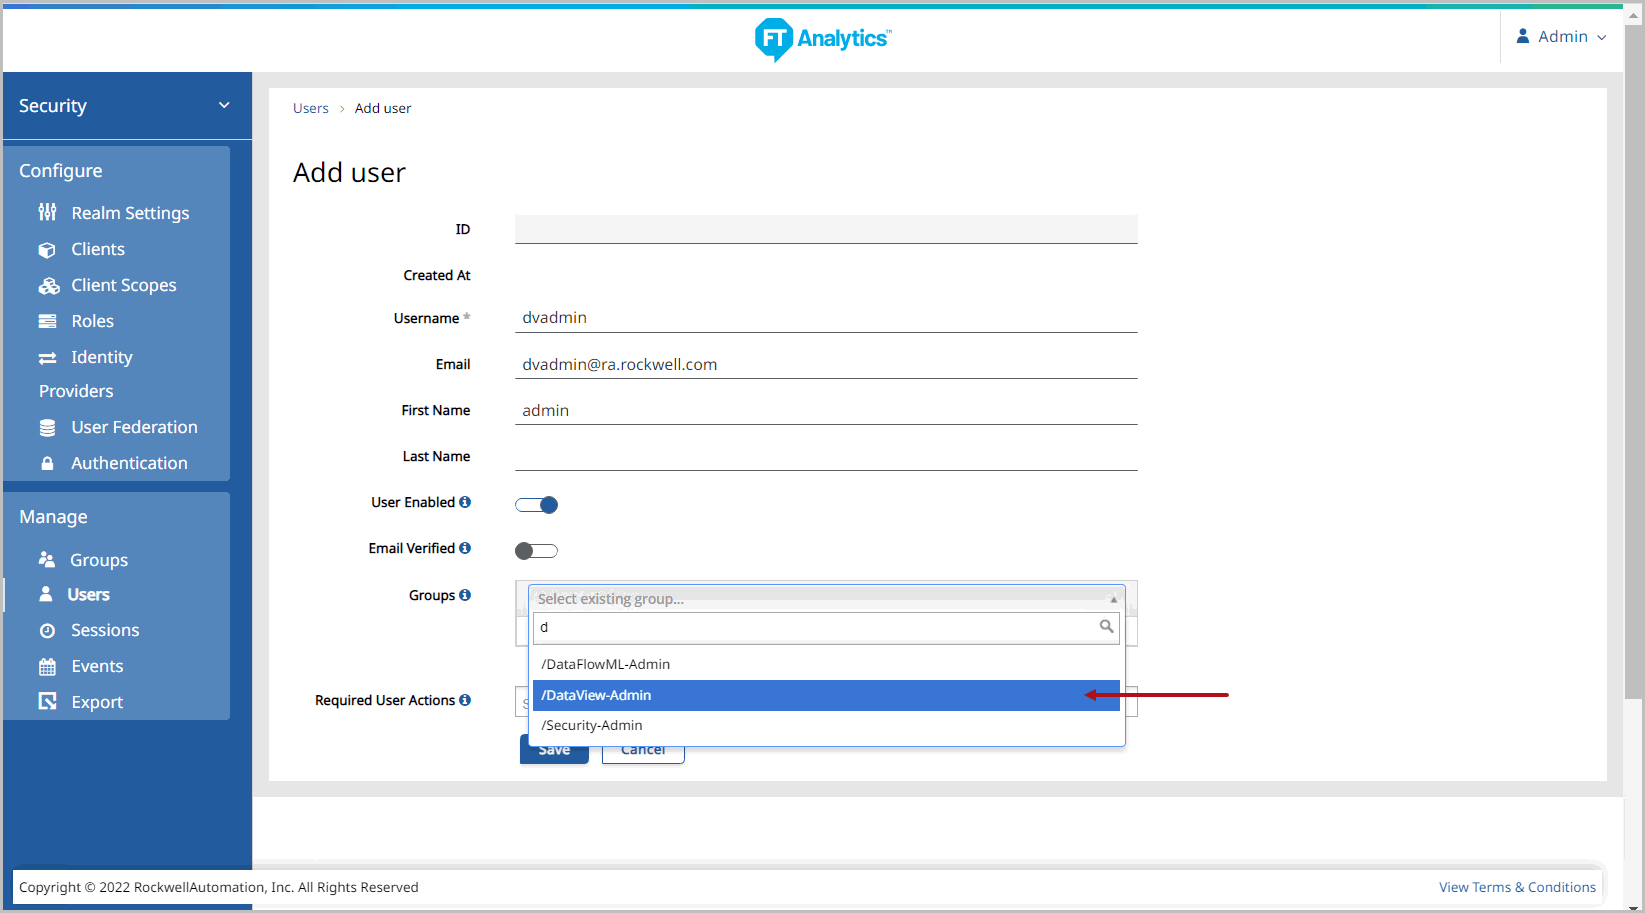Click the Username input field
The width and height of the screenshot is (1645, 913).
[x=826, y=318]
